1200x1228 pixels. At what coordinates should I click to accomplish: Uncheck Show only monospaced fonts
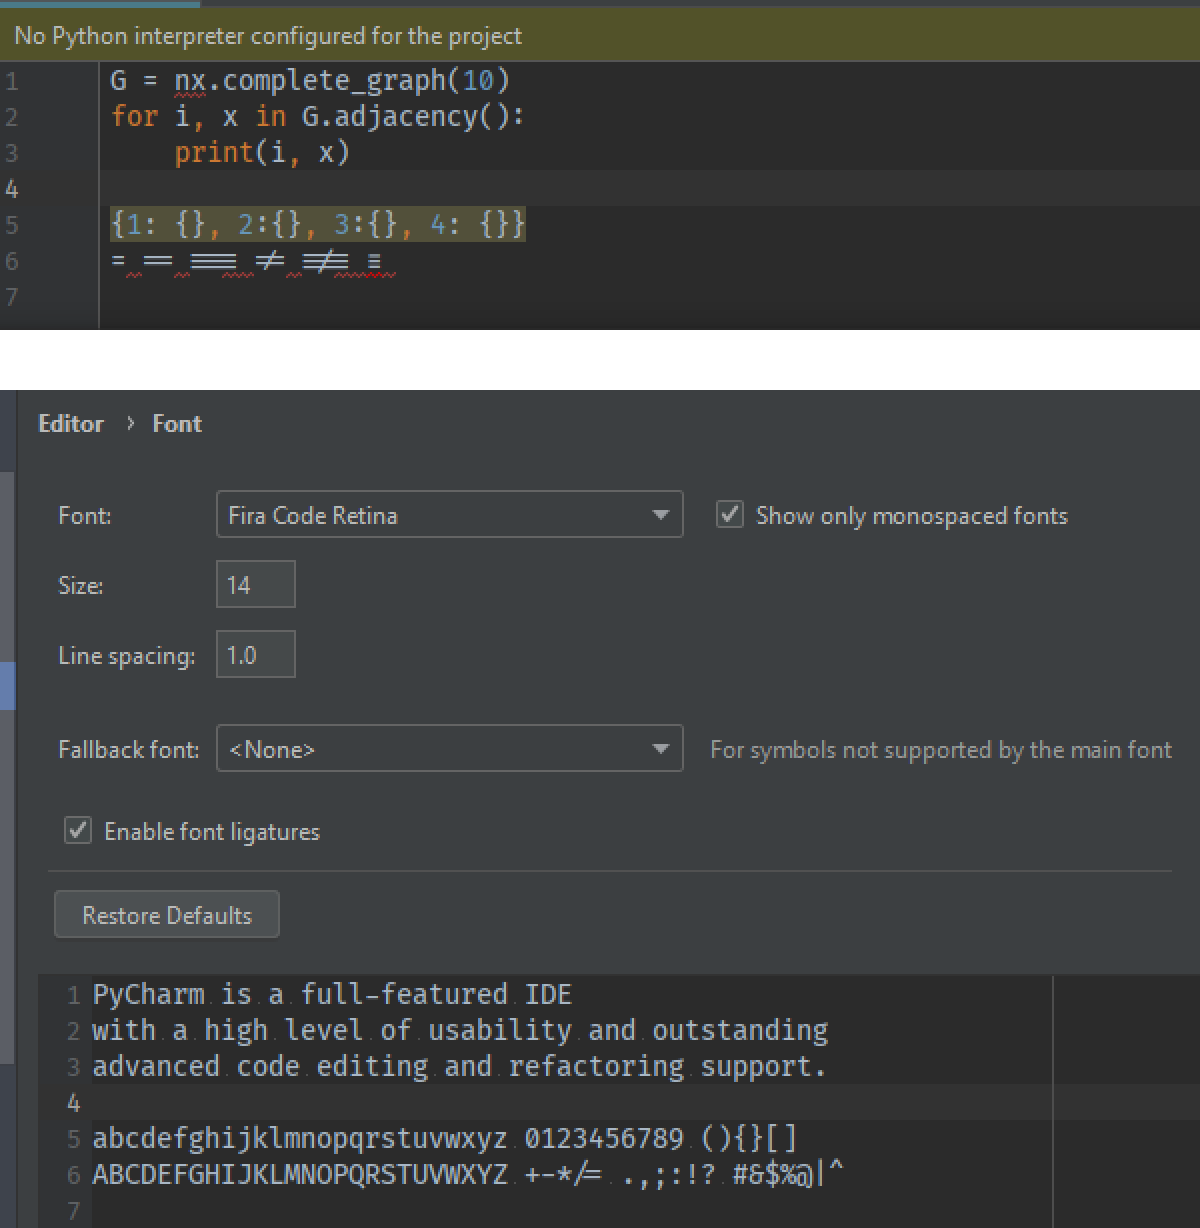729,514
